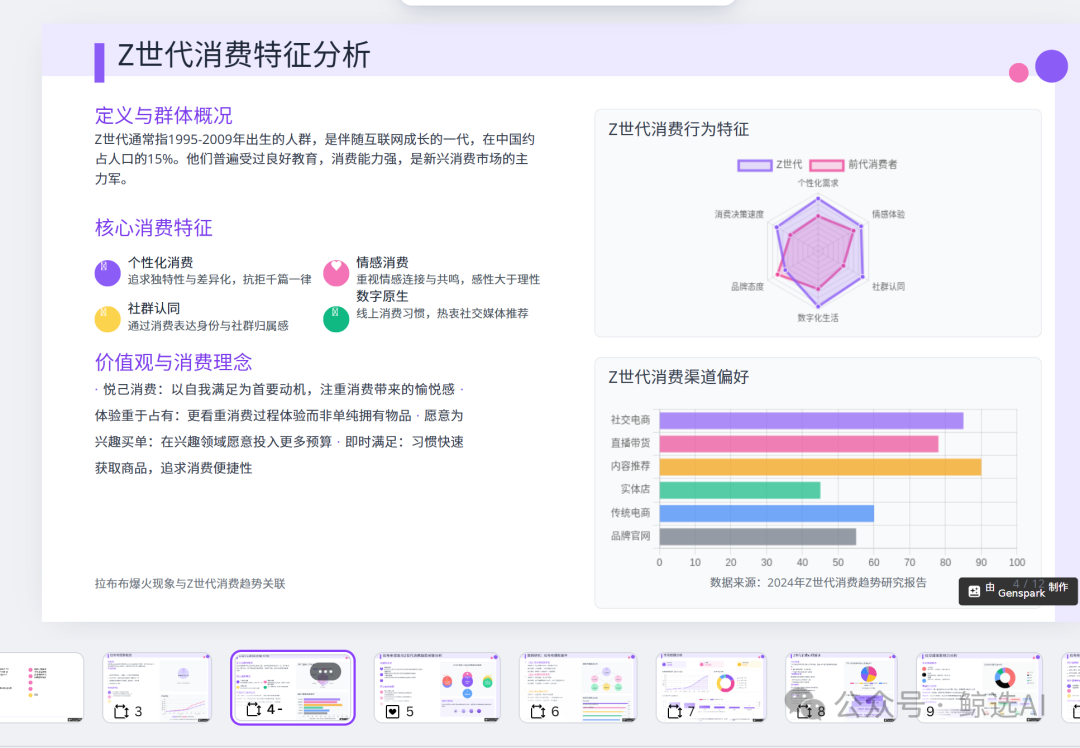Click the slide icon beside number 3
The width and height of the screenshot is (1080, 748).
pyautogui.click(x=121, y=711)
